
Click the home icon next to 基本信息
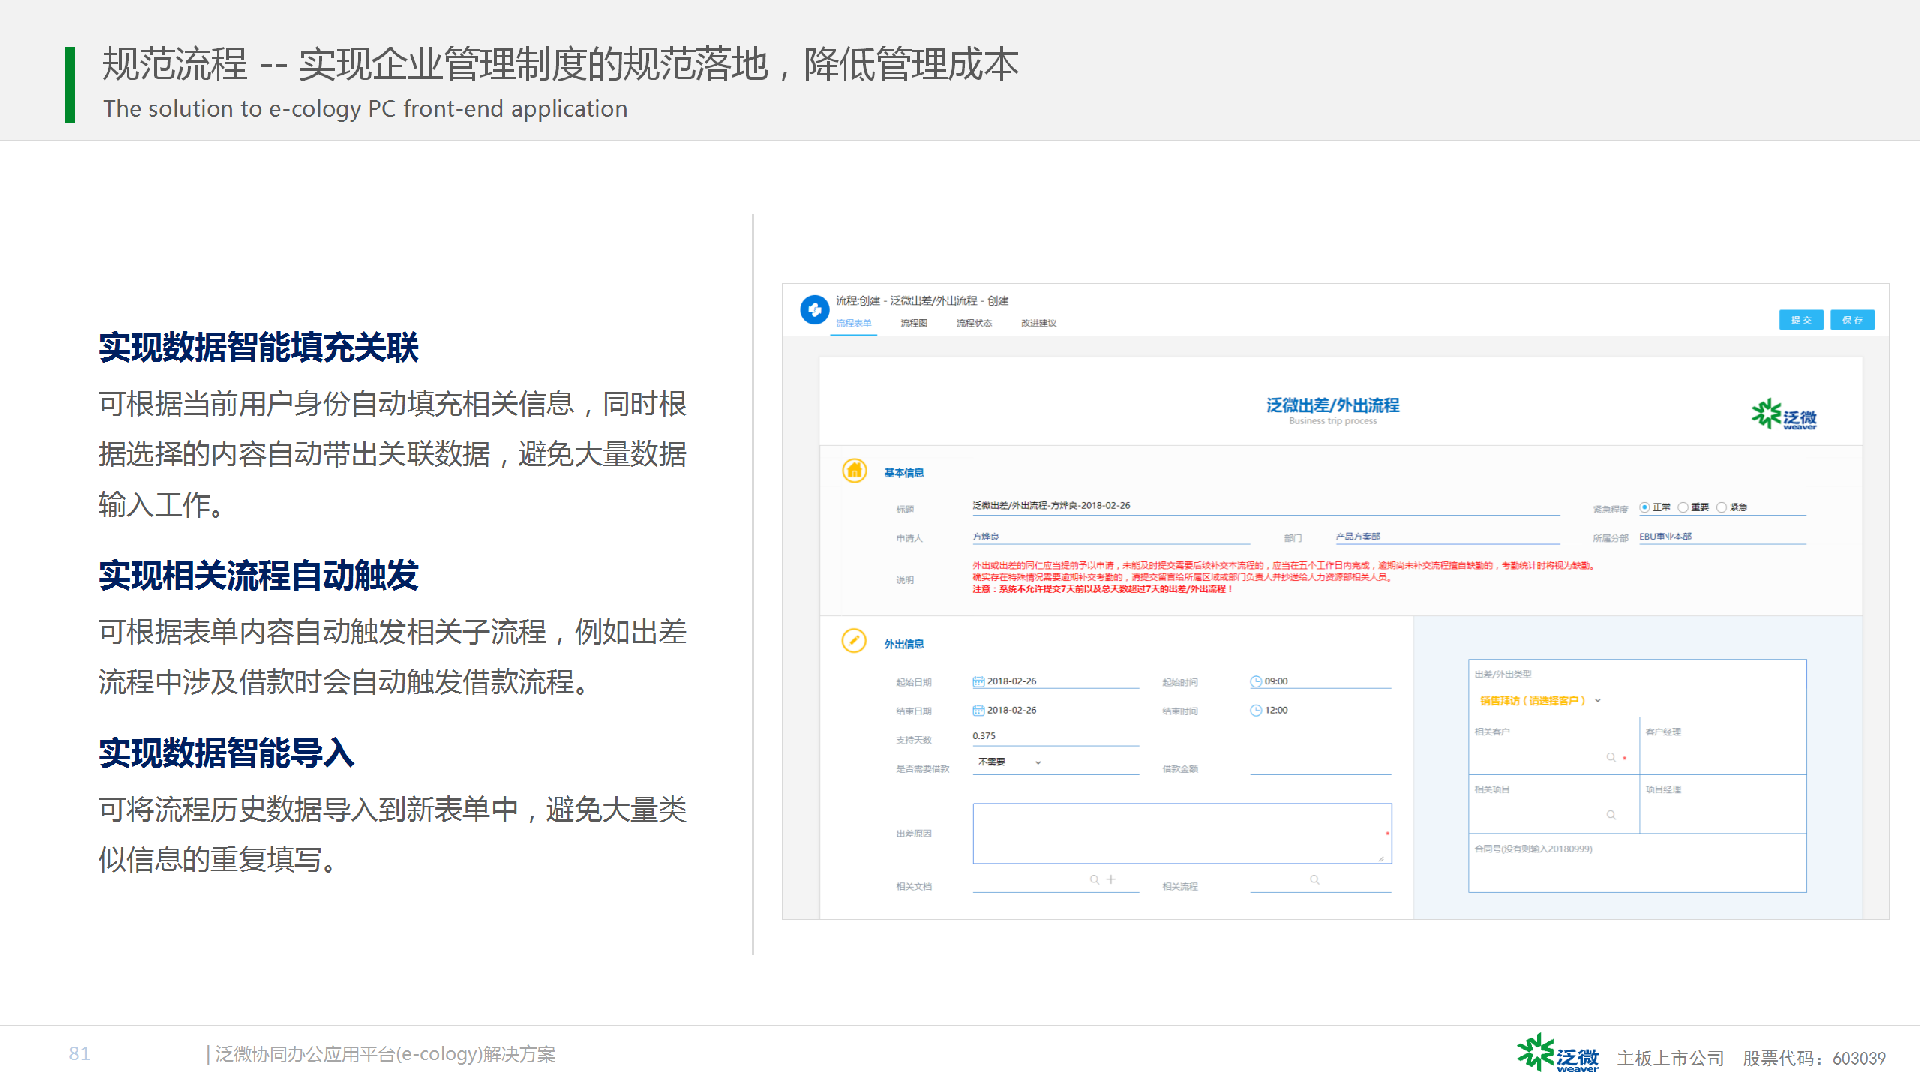(x=854, y=471)
